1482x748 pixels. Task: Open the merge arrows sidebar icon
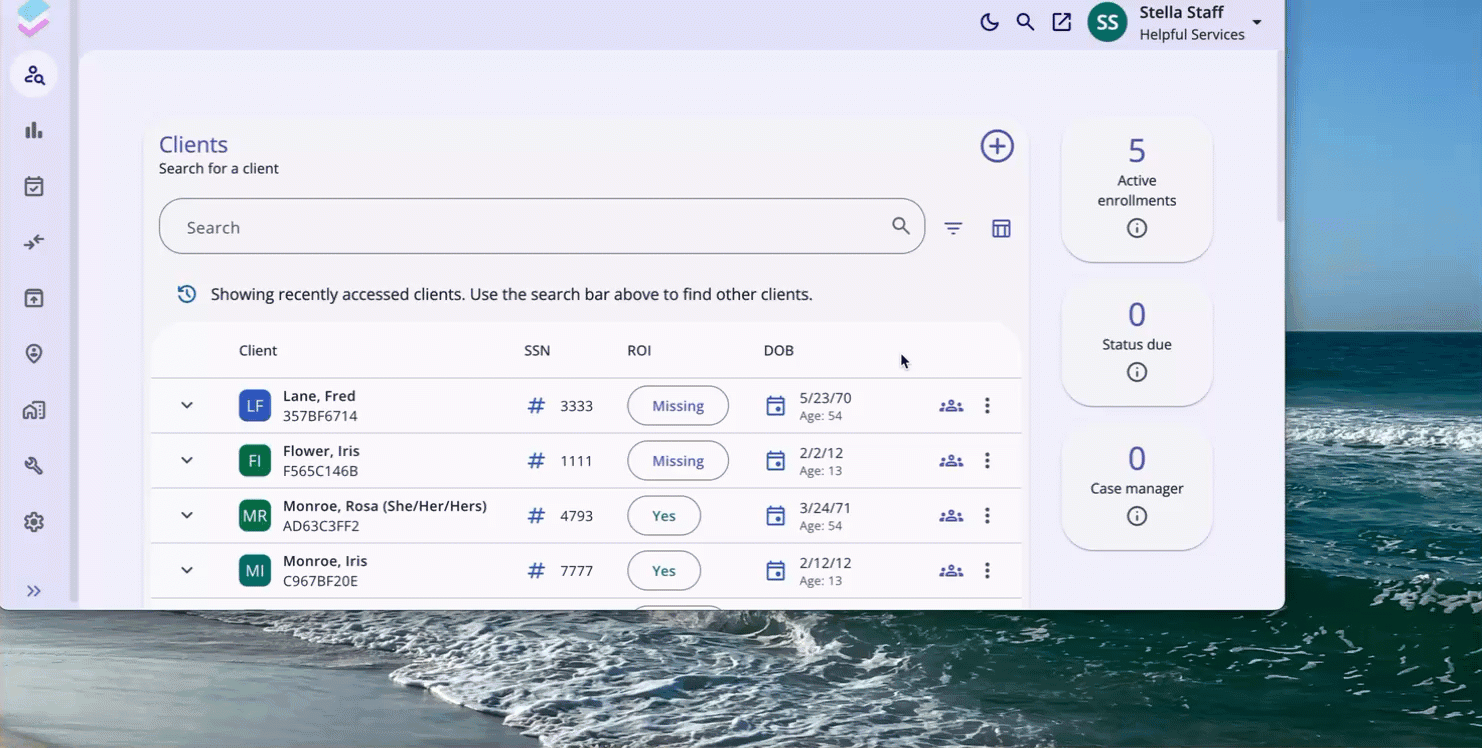[34, 242]
